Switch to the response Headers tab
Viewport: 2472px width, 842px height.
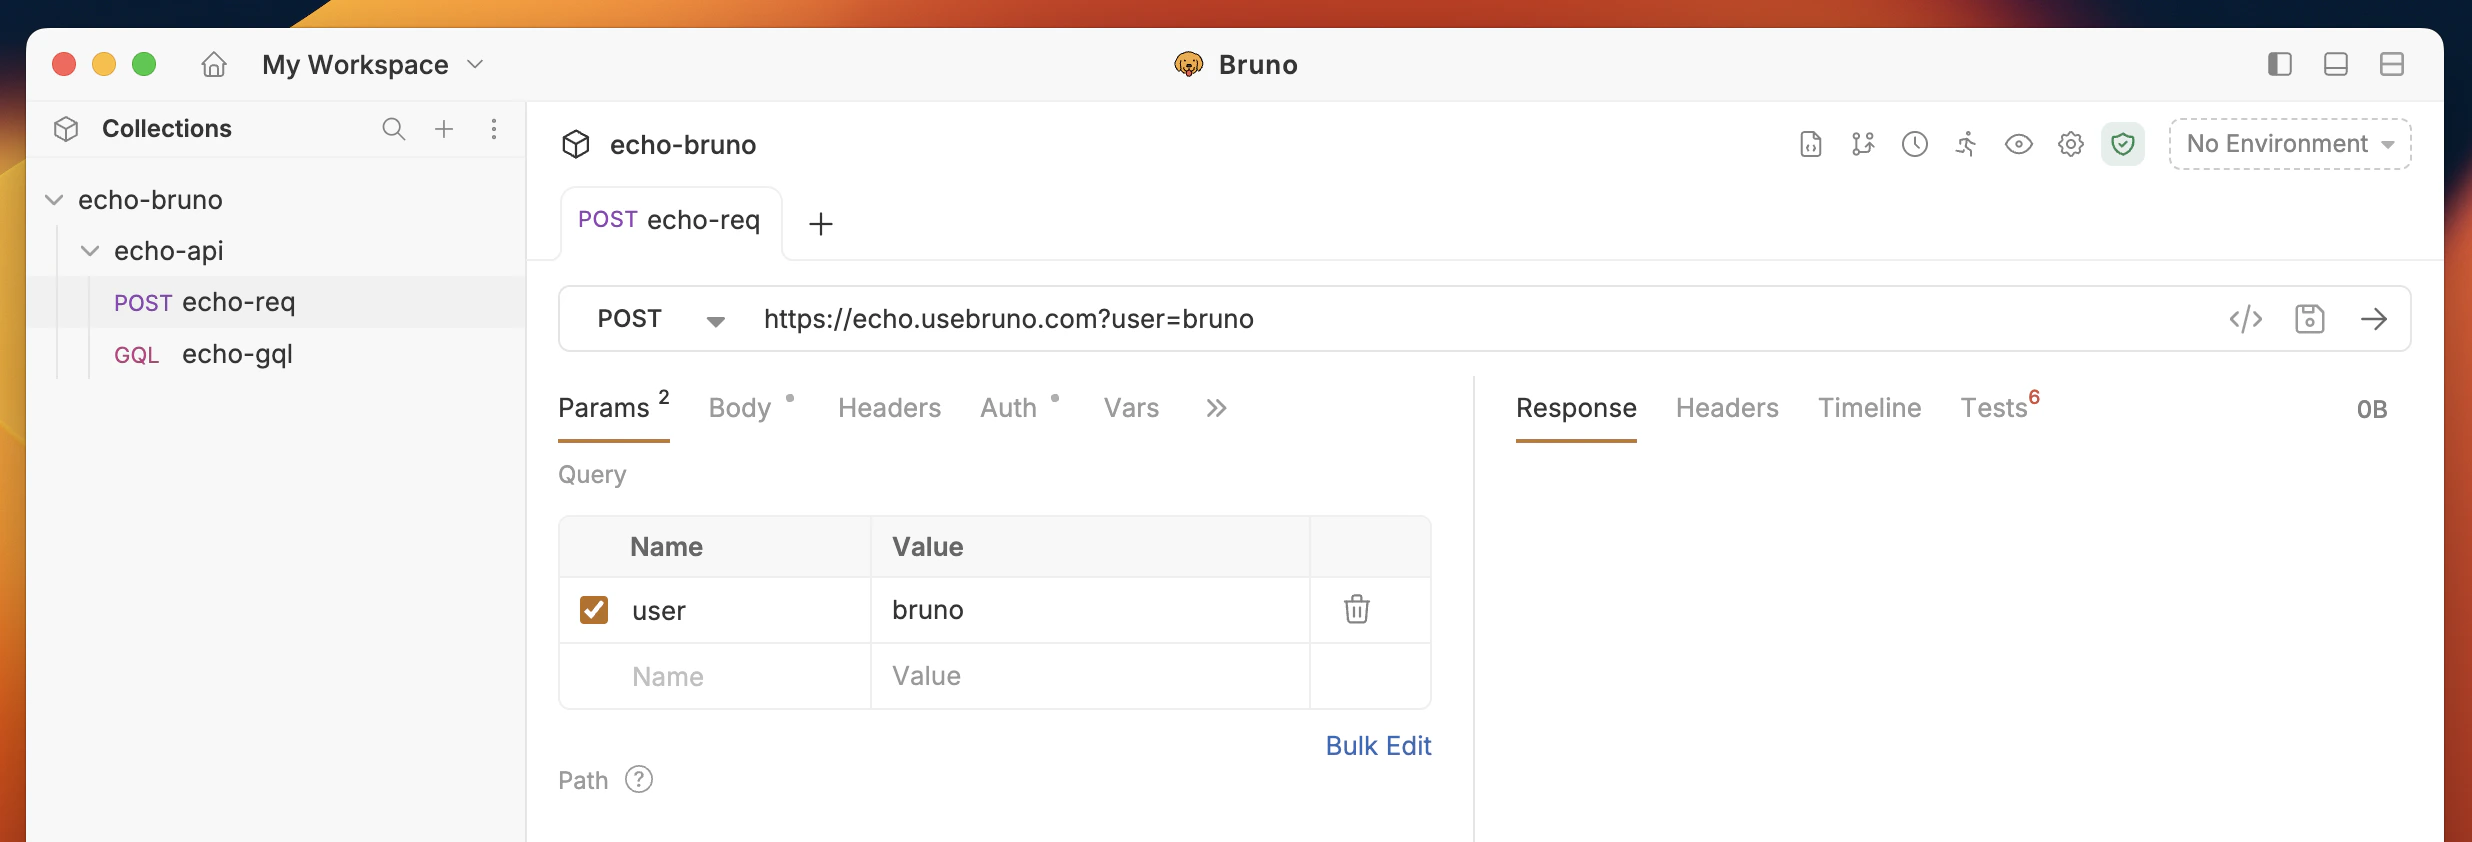click(1727, 408)
